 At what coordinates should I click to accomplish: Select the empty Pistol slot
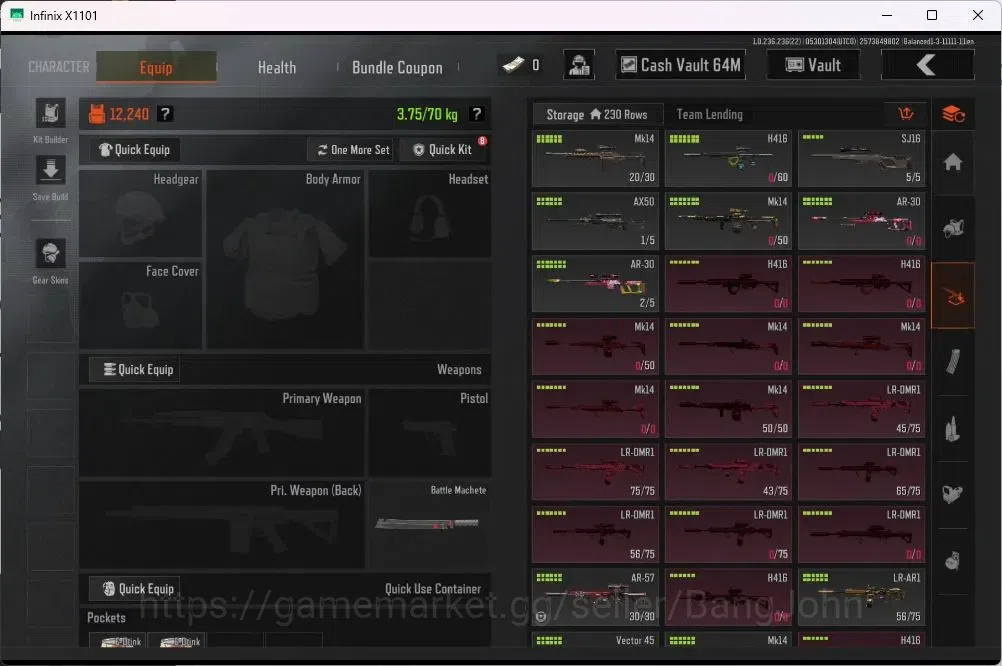pyautogui.click(x=430, y=433)
